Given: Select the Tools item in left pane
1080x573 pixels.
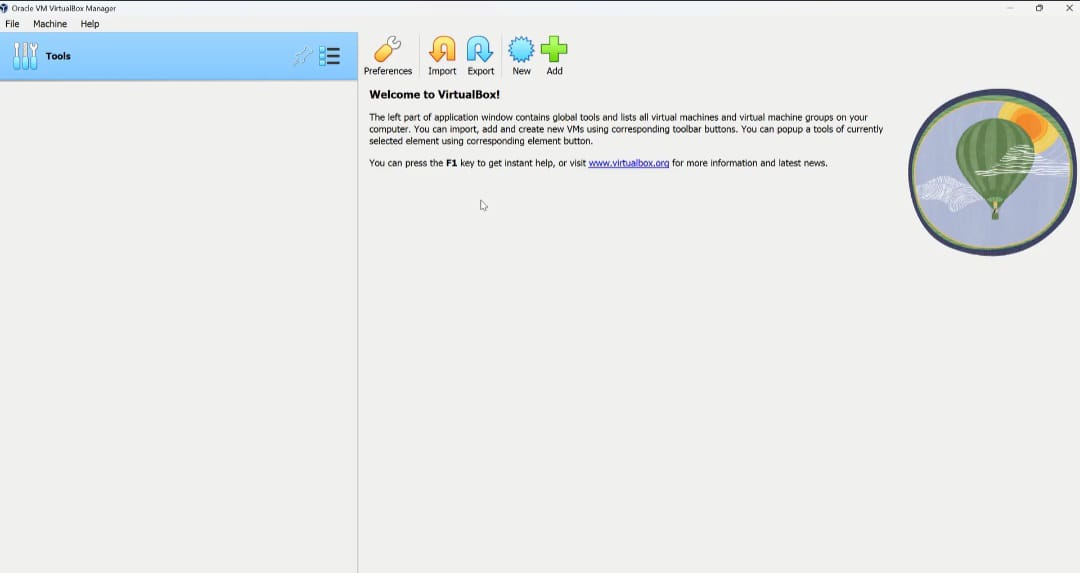Looking at the screenshot, I should (x=178, y=56).
